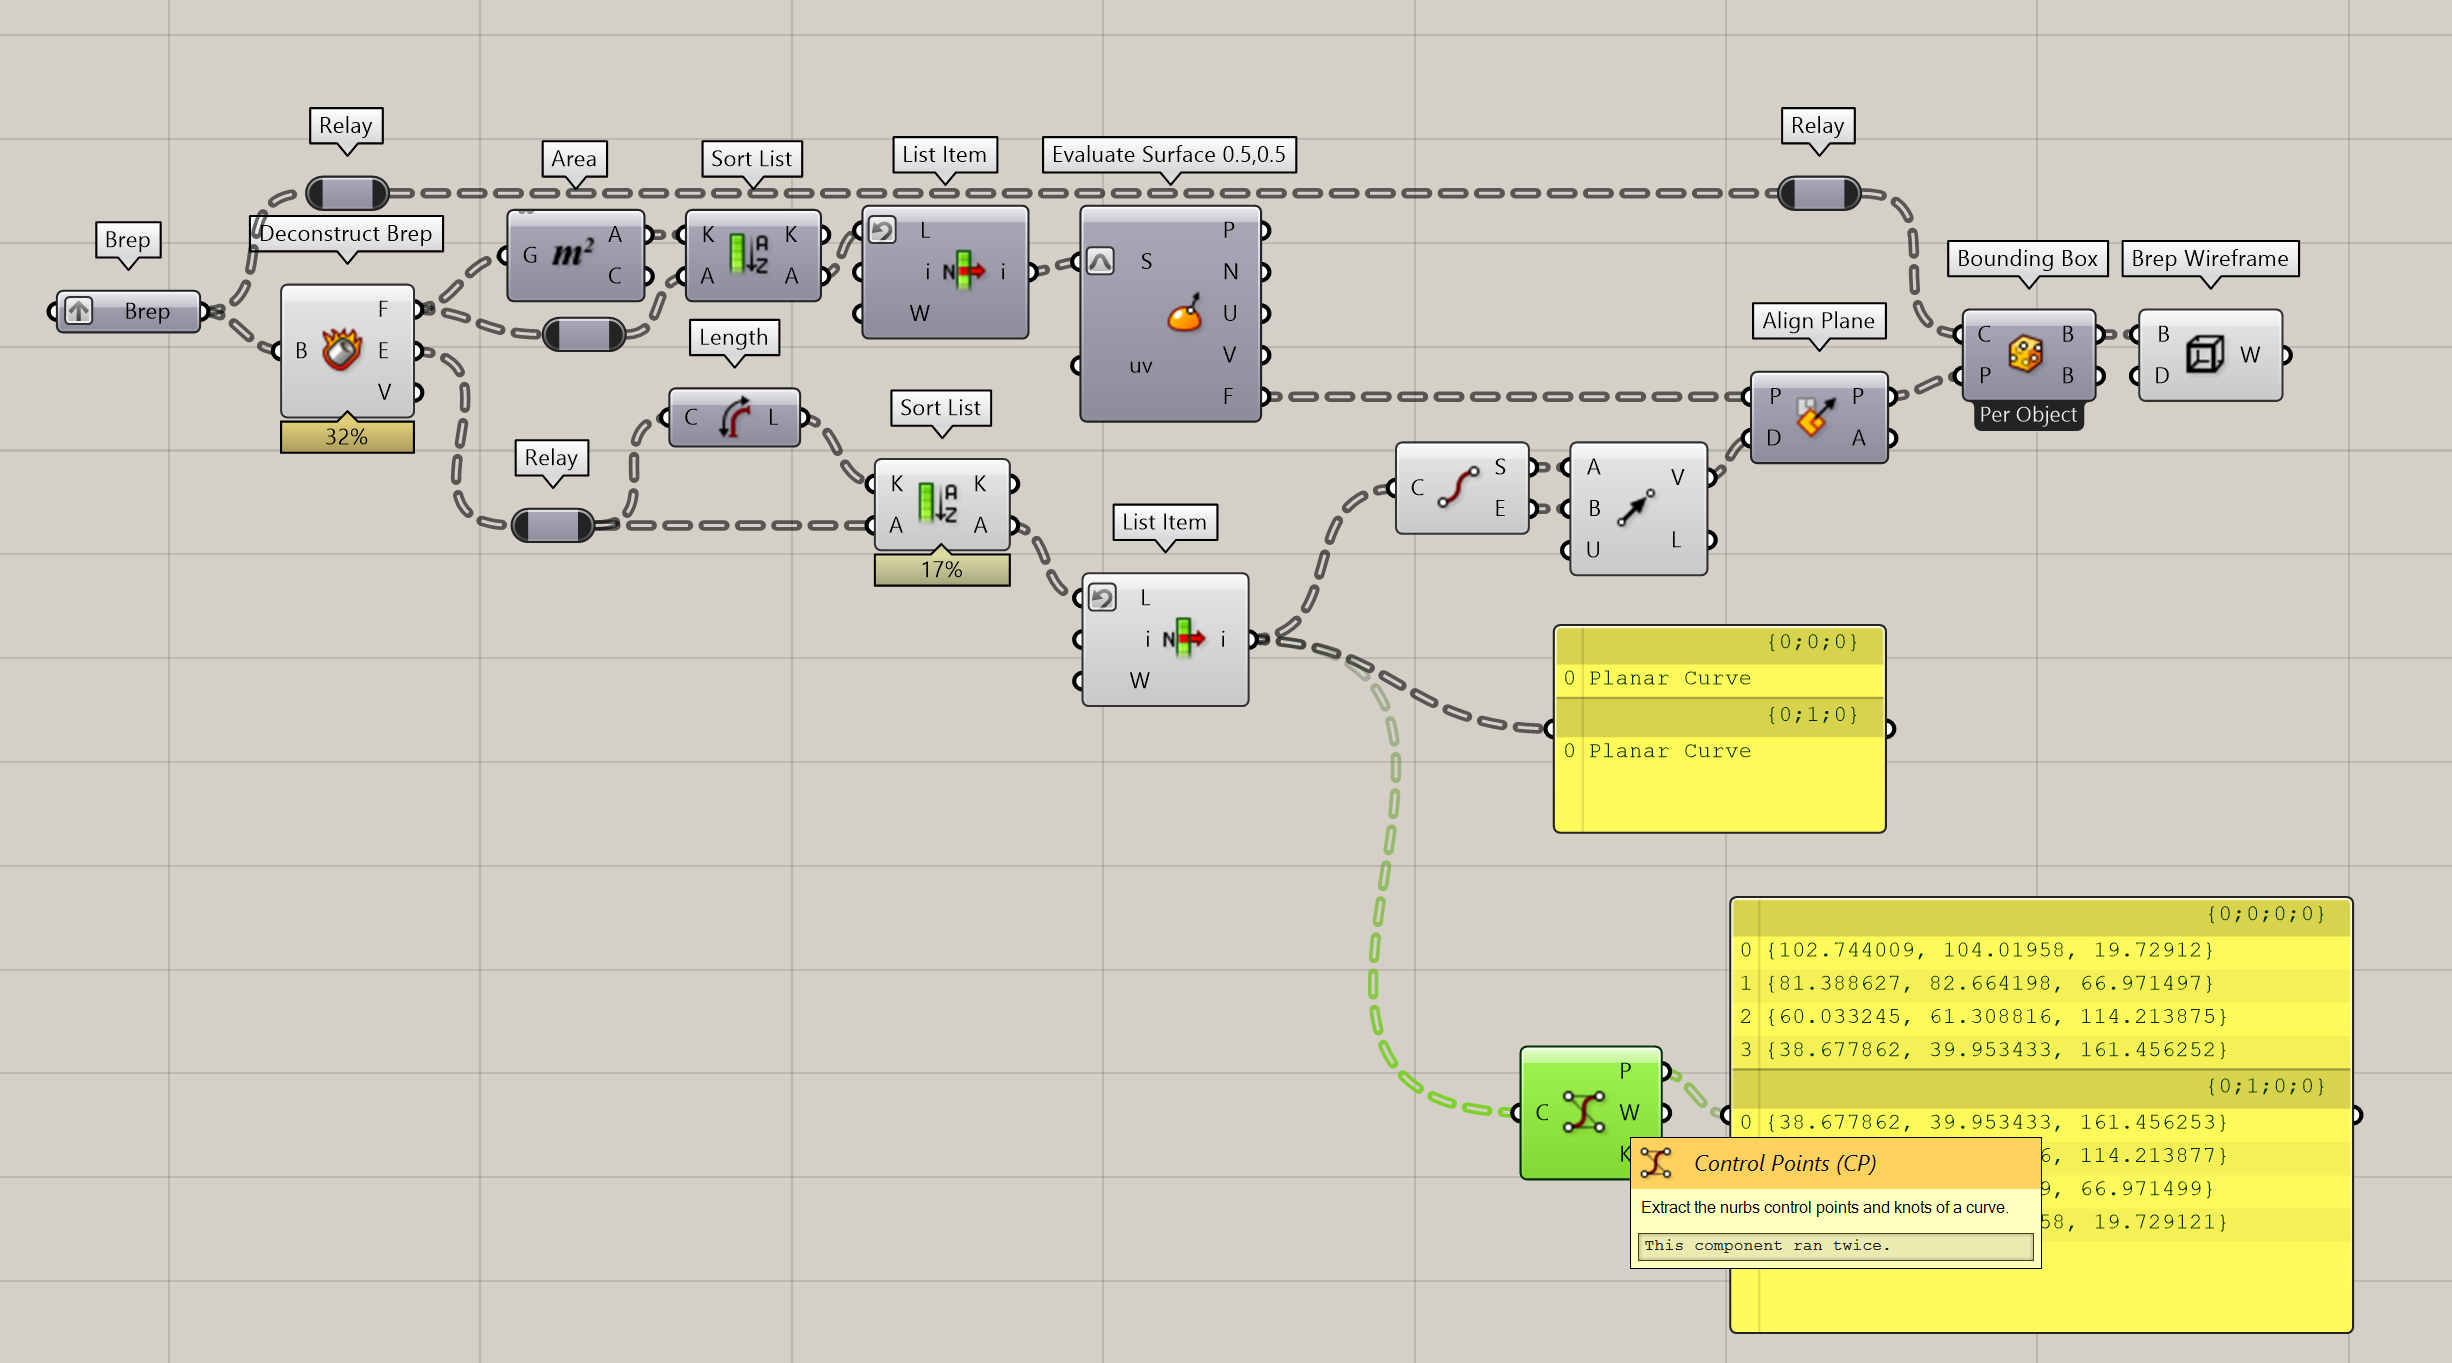Screen dimensions: 2452x1363
Task: Click the Align Plane component icon
Action: pyautogui.click(x=1816, y=417)
